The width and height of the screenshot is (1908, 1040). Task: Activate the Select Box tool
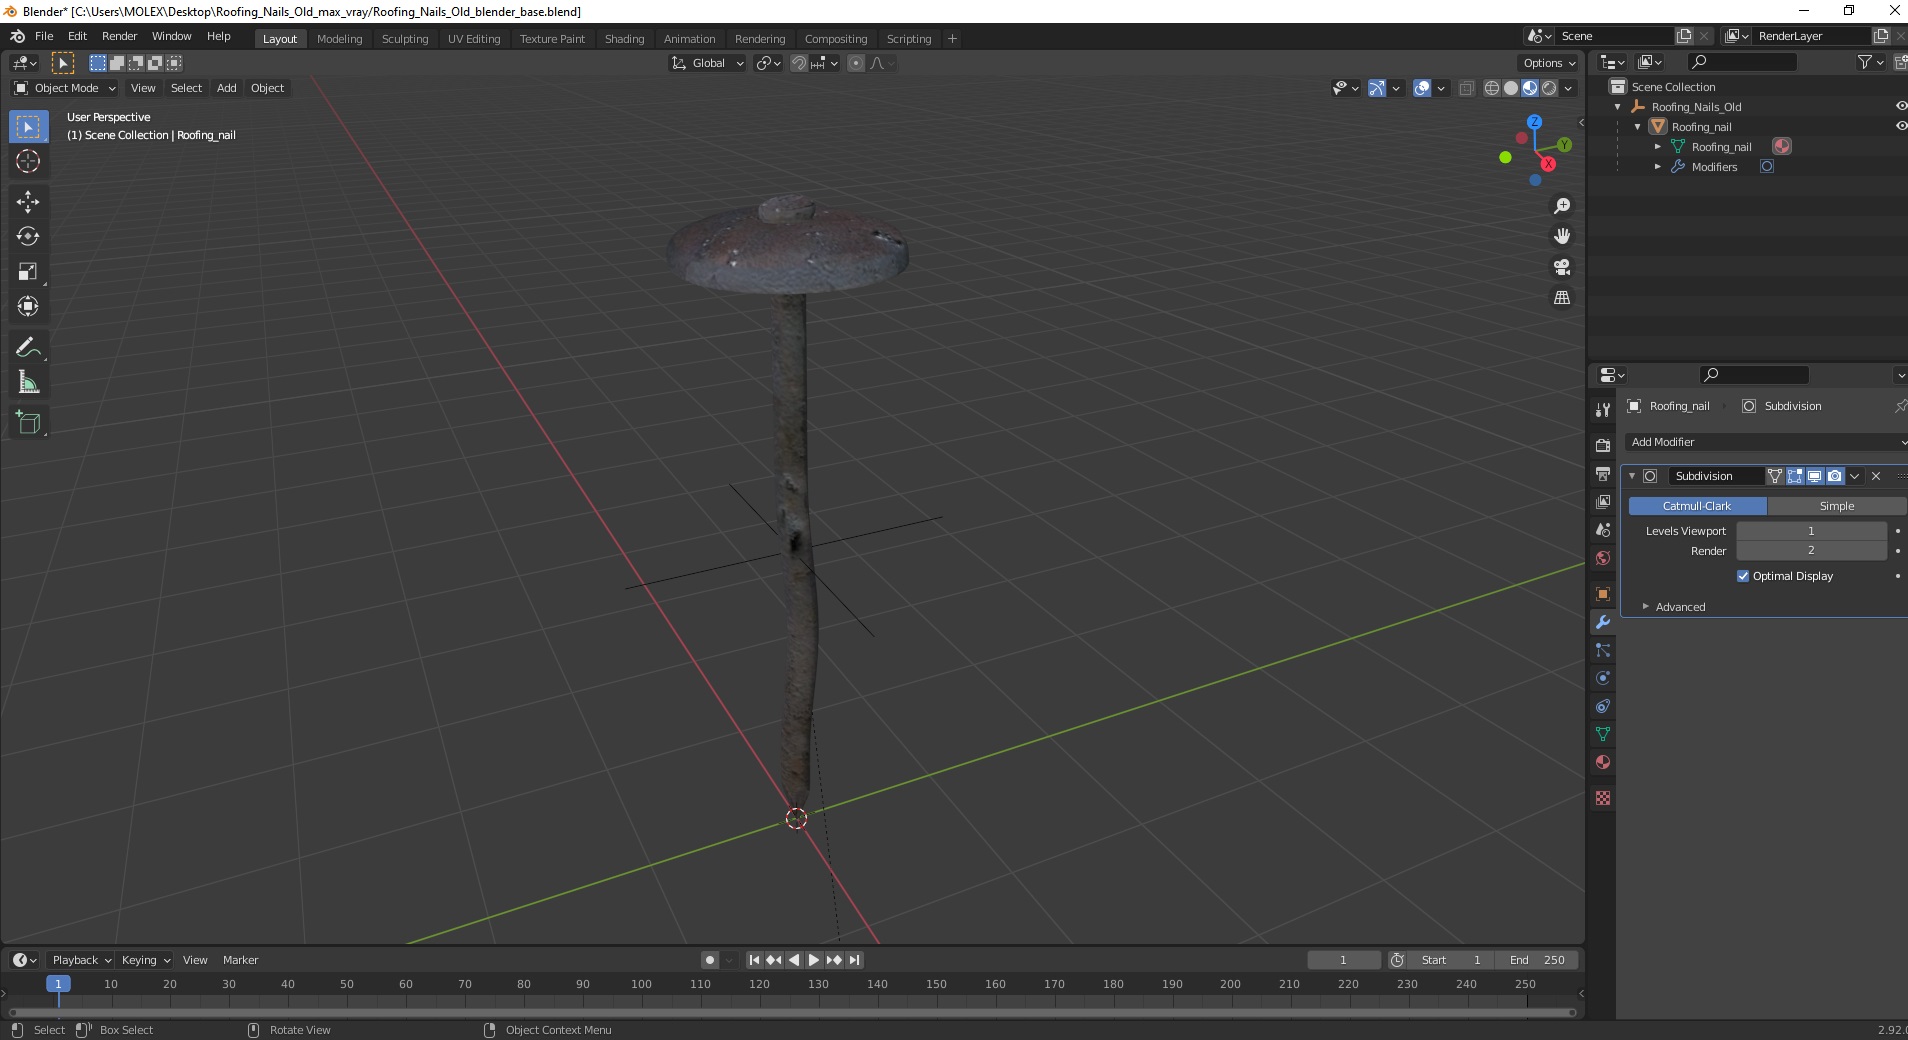click(28, 127)
